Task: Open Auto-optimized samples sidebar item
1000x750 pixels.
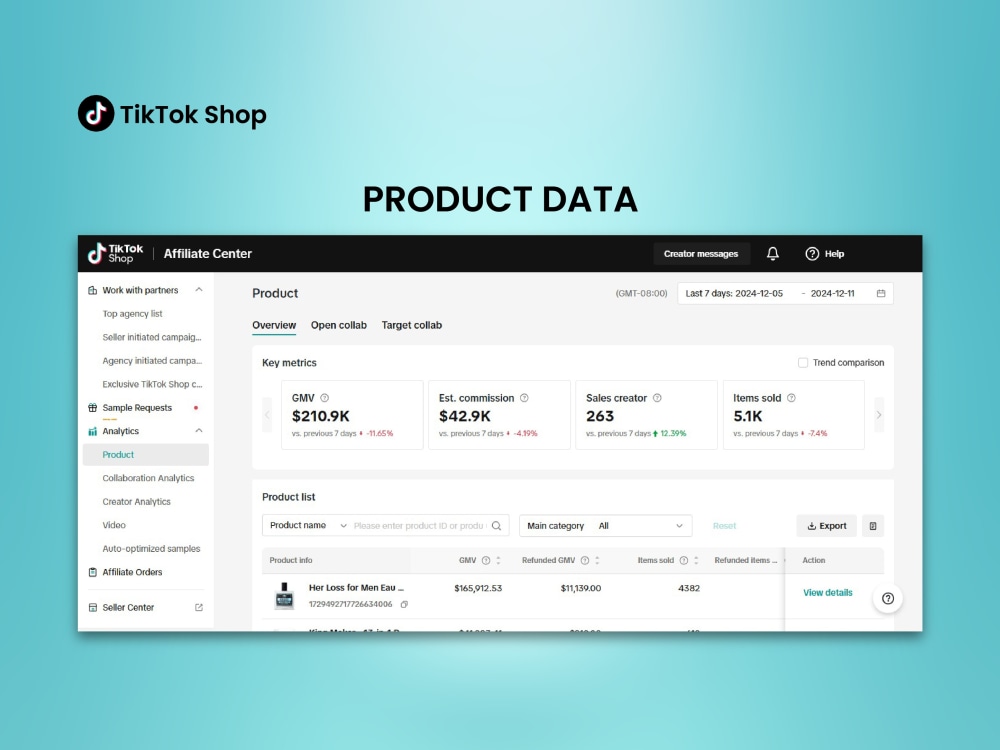Action: pos(151,548)
